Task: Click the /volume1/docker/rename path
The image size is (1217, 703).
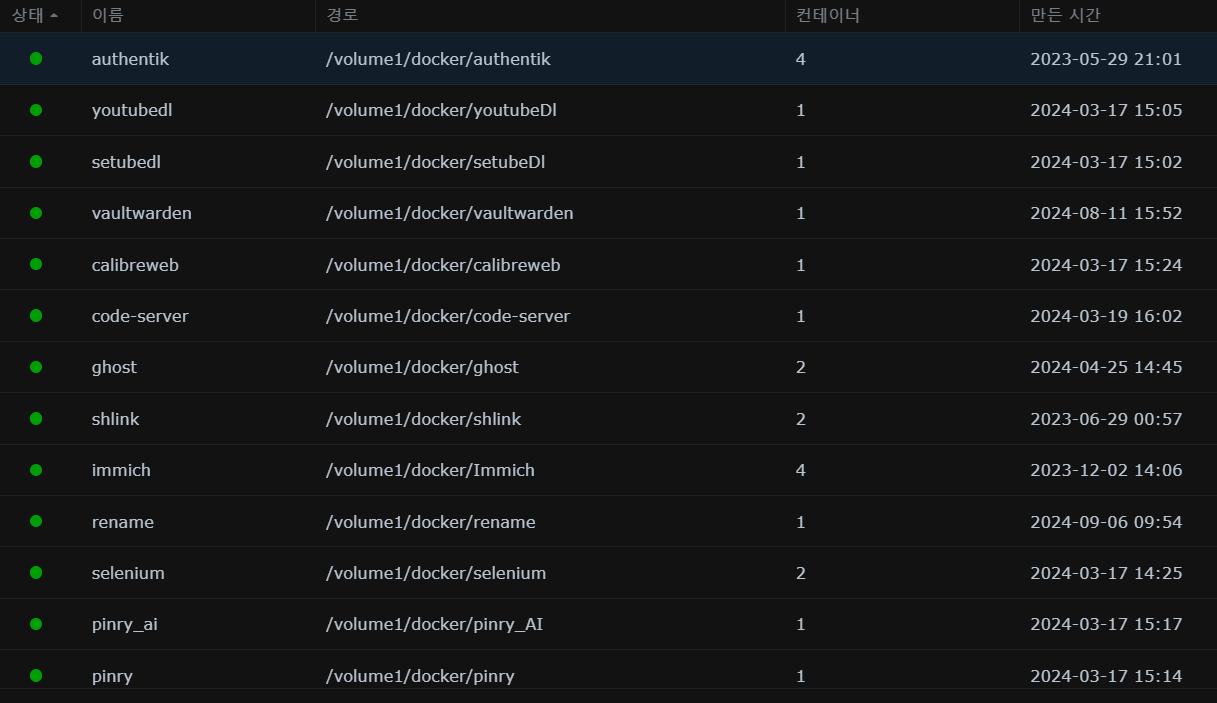Action: click(431, 522)
